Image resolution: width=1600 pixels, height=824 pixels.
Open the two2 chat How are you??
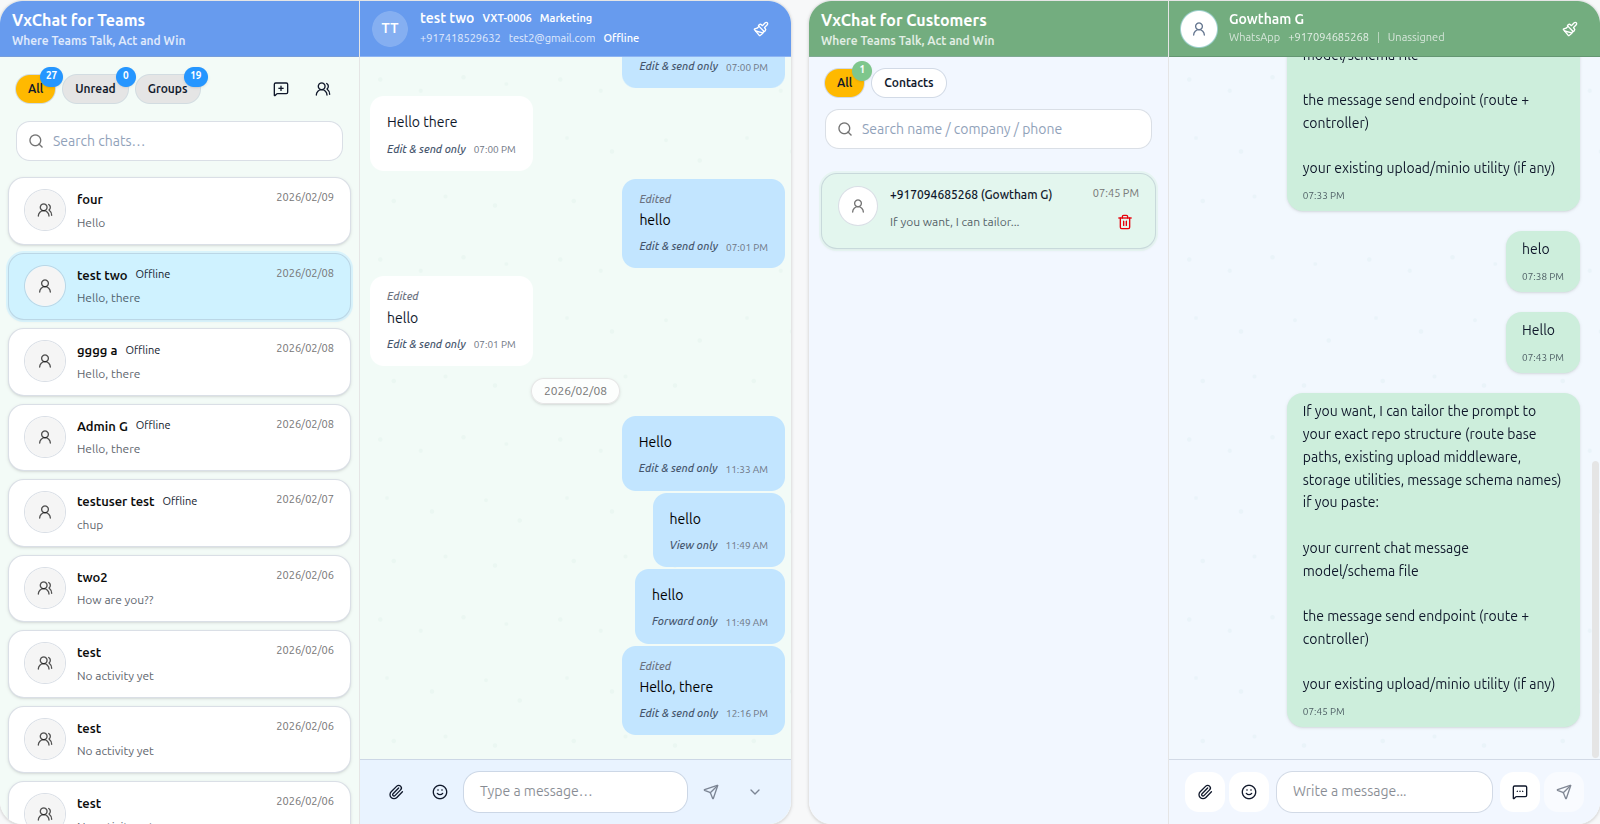point(179,588)
